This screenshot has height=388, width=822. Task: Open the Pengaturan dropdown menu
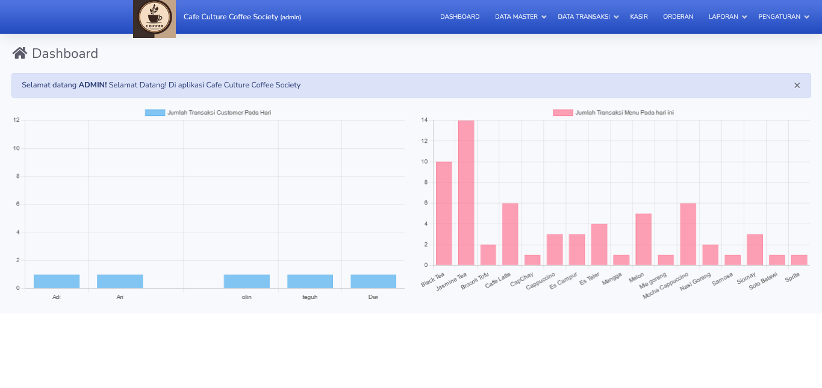783,17
